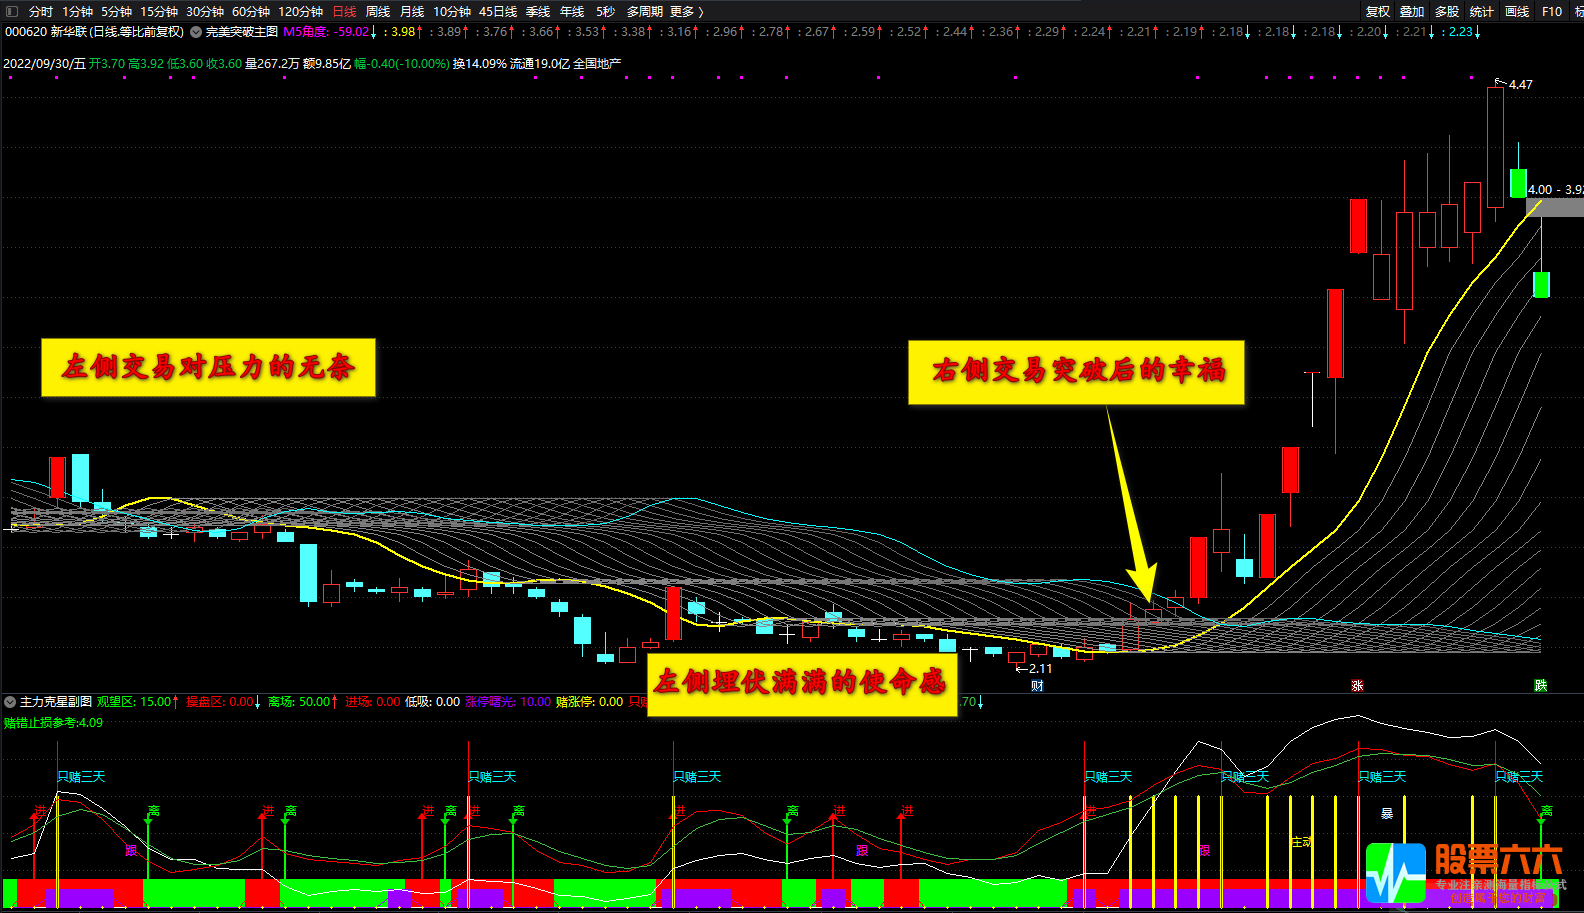Image resolution: width=1584 pixels, height=913 pixels.
Task: Select the 5秒 period tab
Action: (x=606, y=11)
